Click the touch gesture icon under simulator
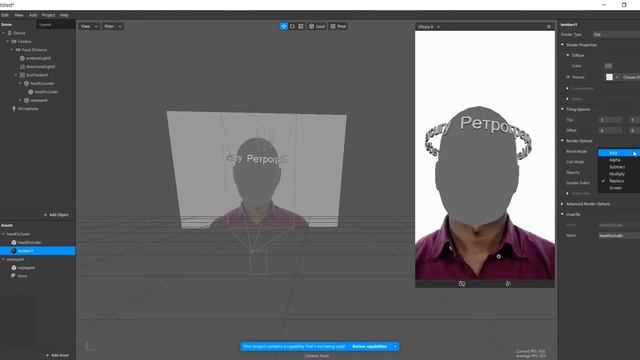Screen dimensions: 640x360 click(x=508, y=284)
